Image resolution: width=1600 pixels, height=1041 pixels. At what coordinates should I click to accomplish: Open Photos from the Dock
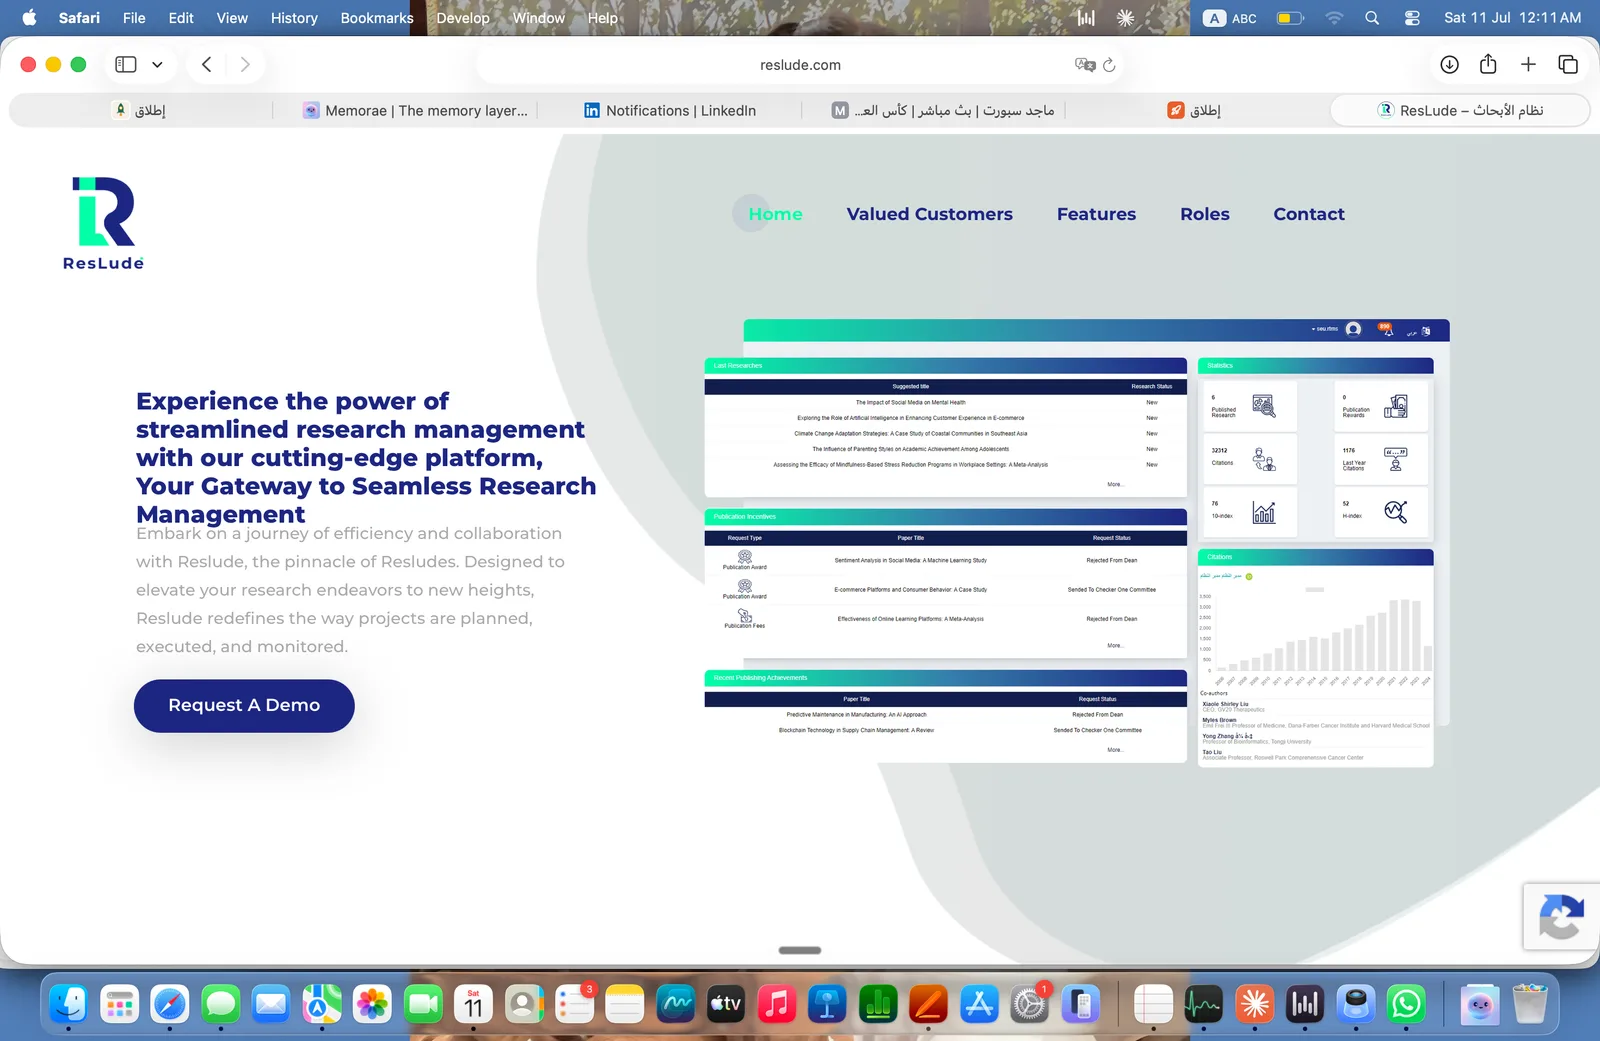[372, 1003]
